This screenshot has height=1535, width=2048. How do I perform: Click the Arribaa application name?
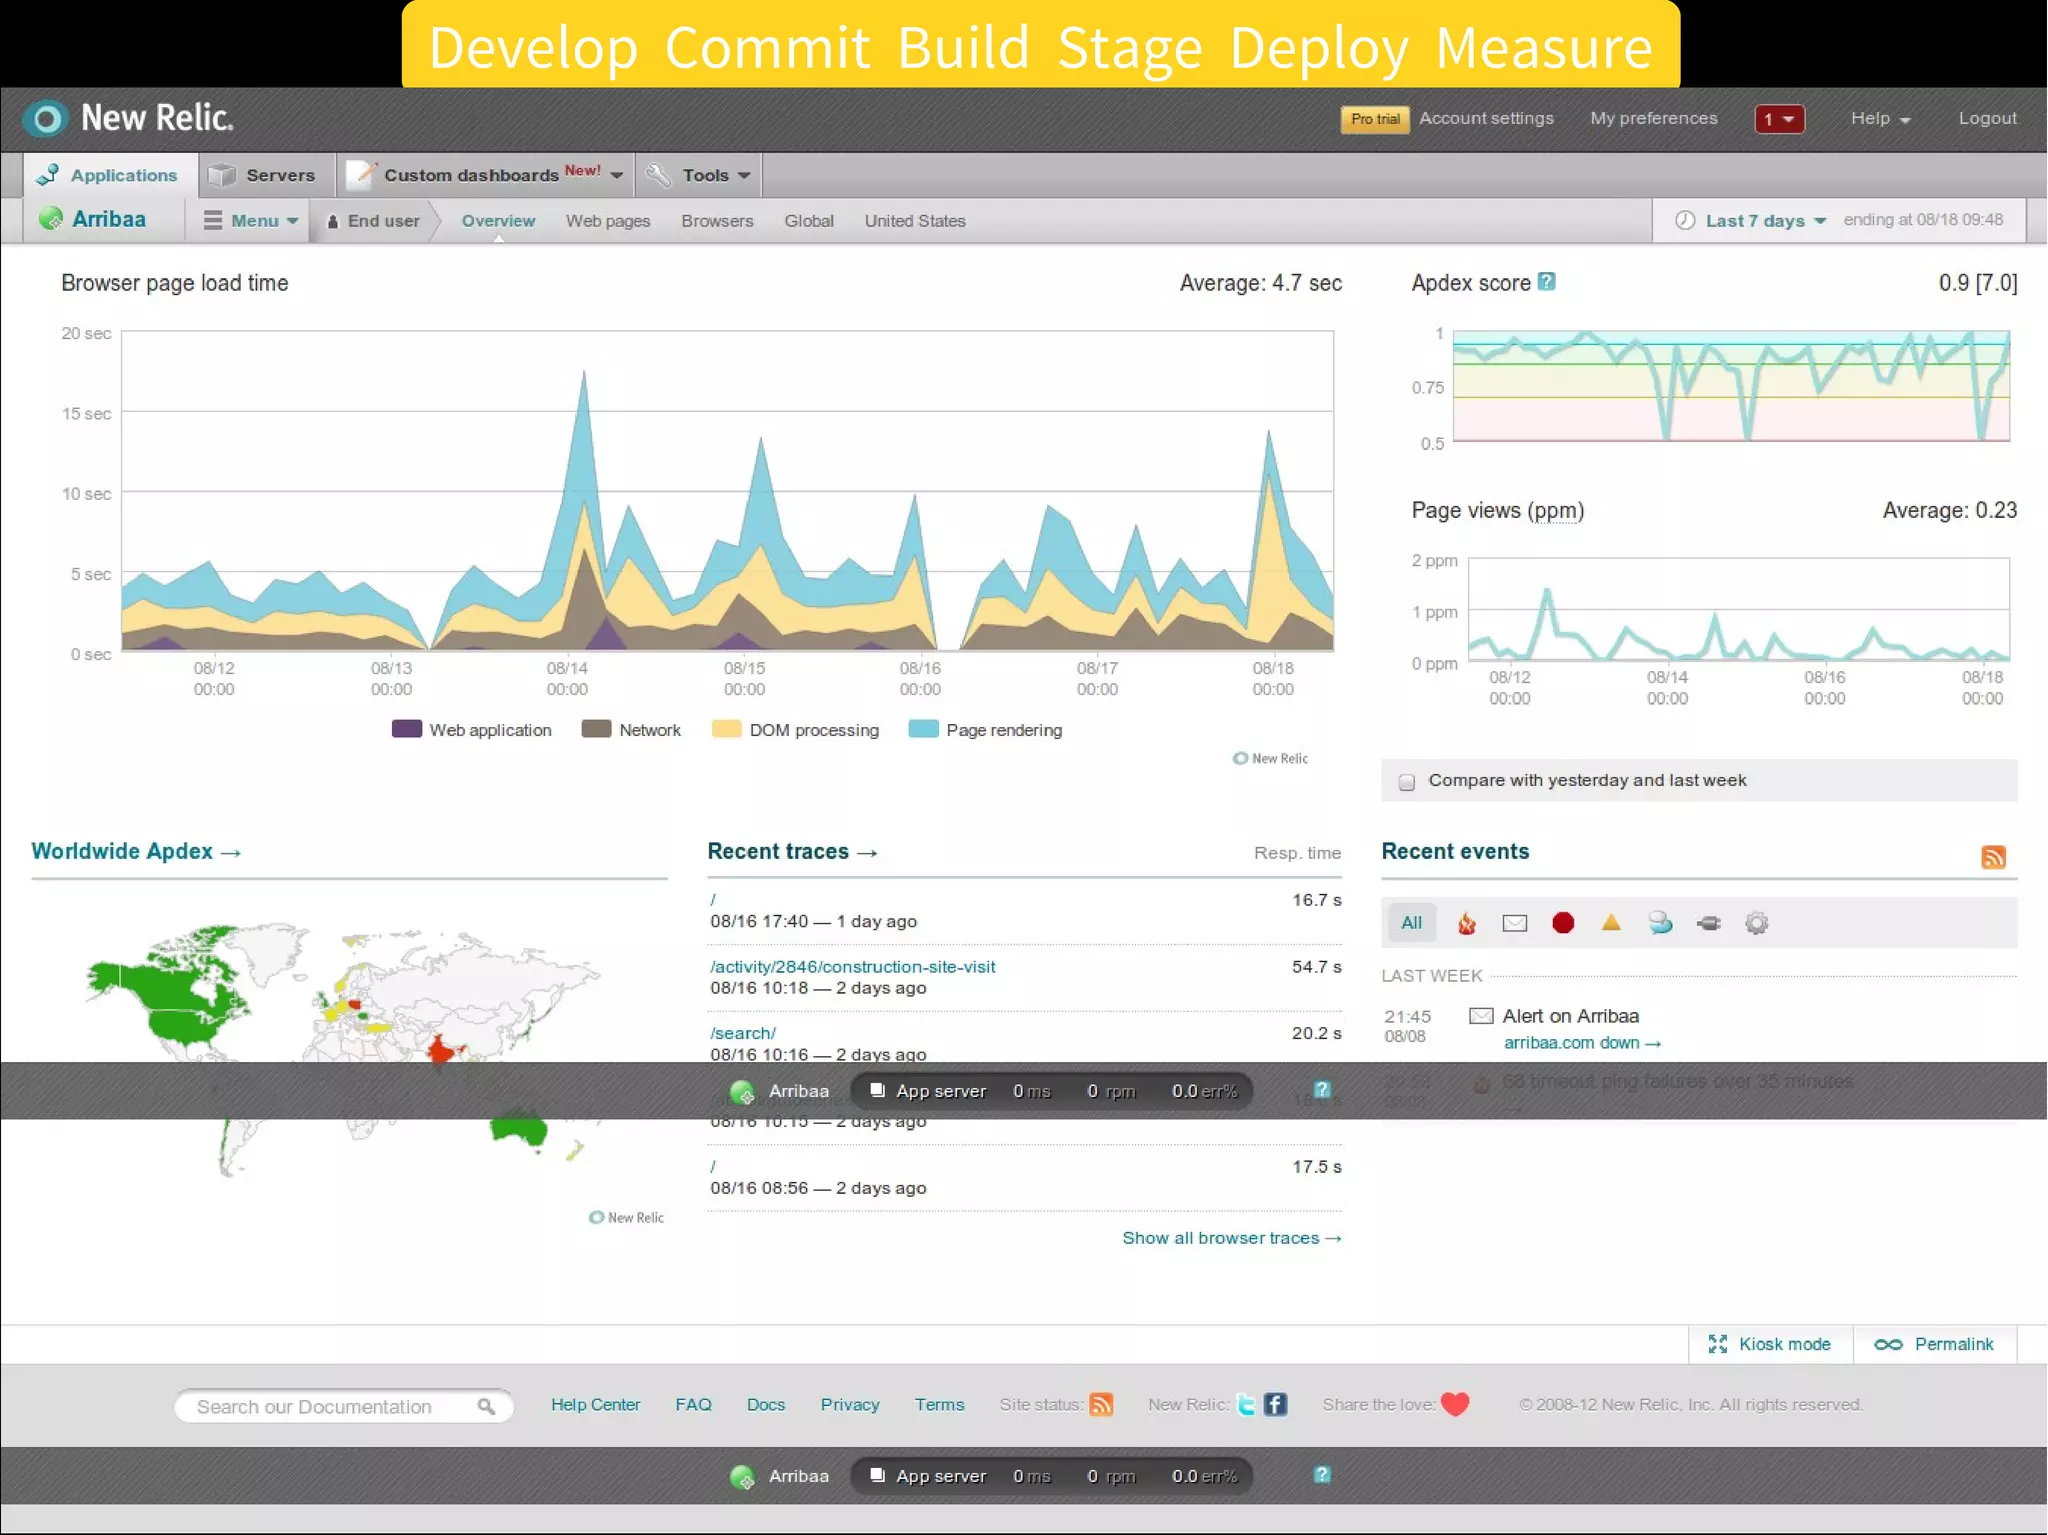click(x=108, y=219)
